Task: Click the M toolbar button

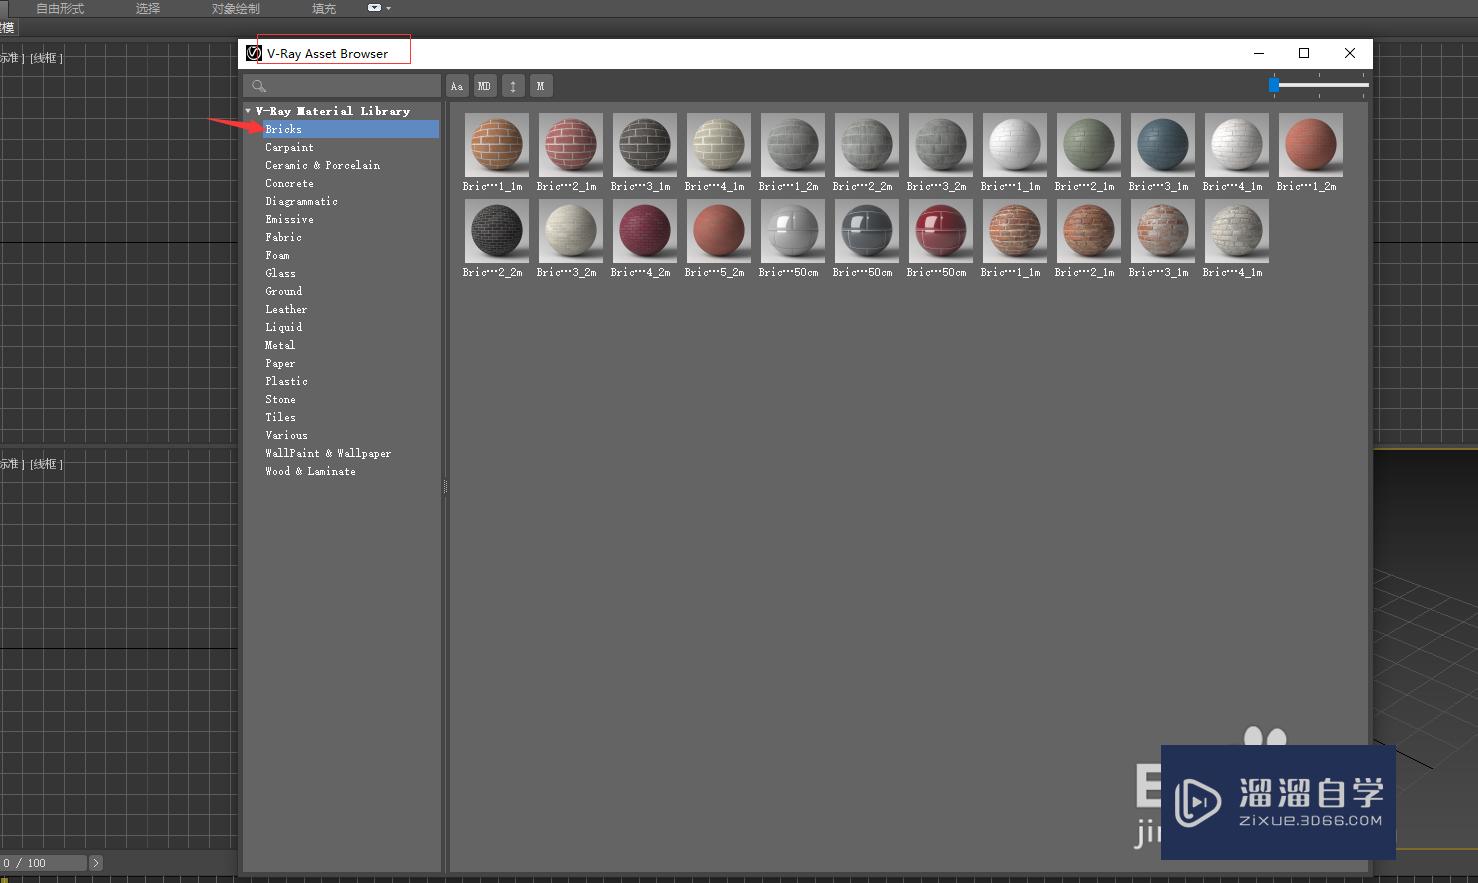Action: pos(540,86)
